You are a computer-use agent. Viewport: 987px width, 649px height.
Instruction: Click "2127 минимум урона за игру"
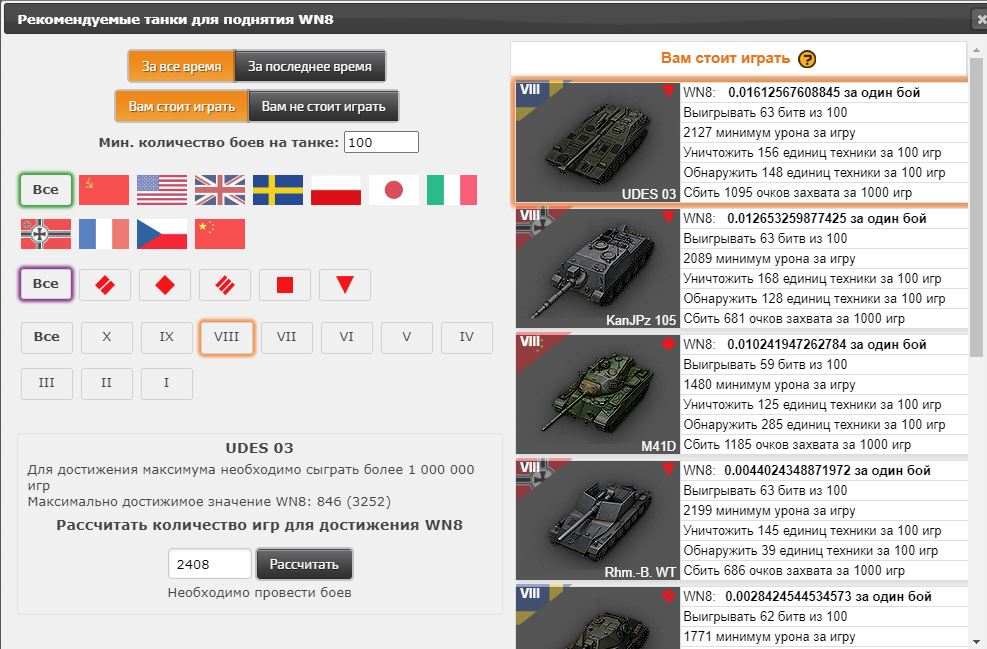[x=769, y=133]
